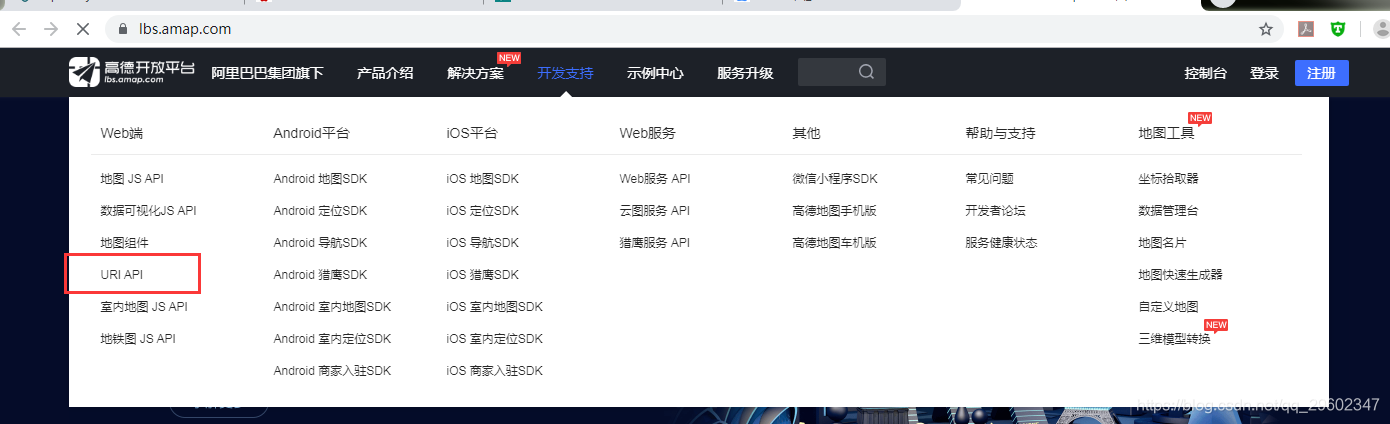The image size is (1390, 424).
Task: Open 示例中心 nav menu
Action: (x=655, y=73)
